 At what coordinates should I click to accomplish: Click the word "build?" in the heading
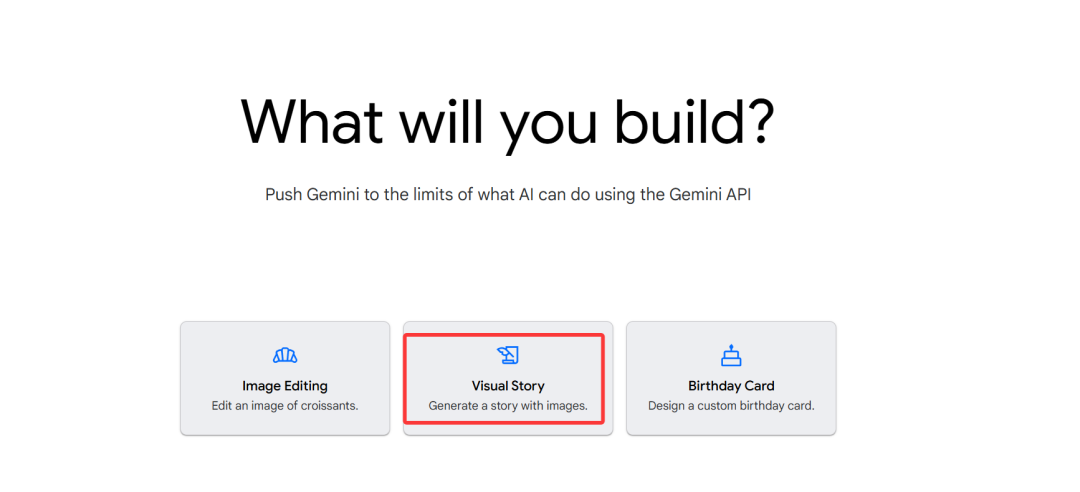(x=695, y=123)
